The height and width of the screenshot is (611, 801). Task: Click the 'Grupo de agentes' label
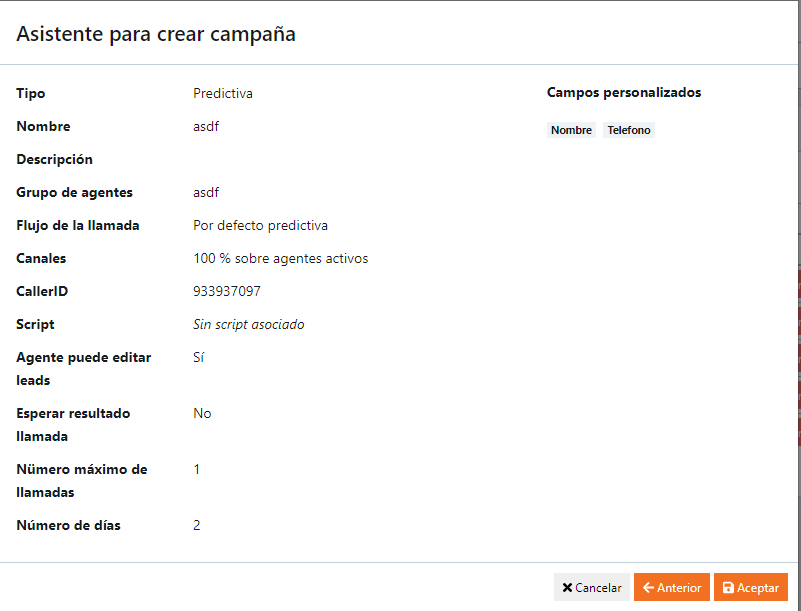[x=74, y=192]
